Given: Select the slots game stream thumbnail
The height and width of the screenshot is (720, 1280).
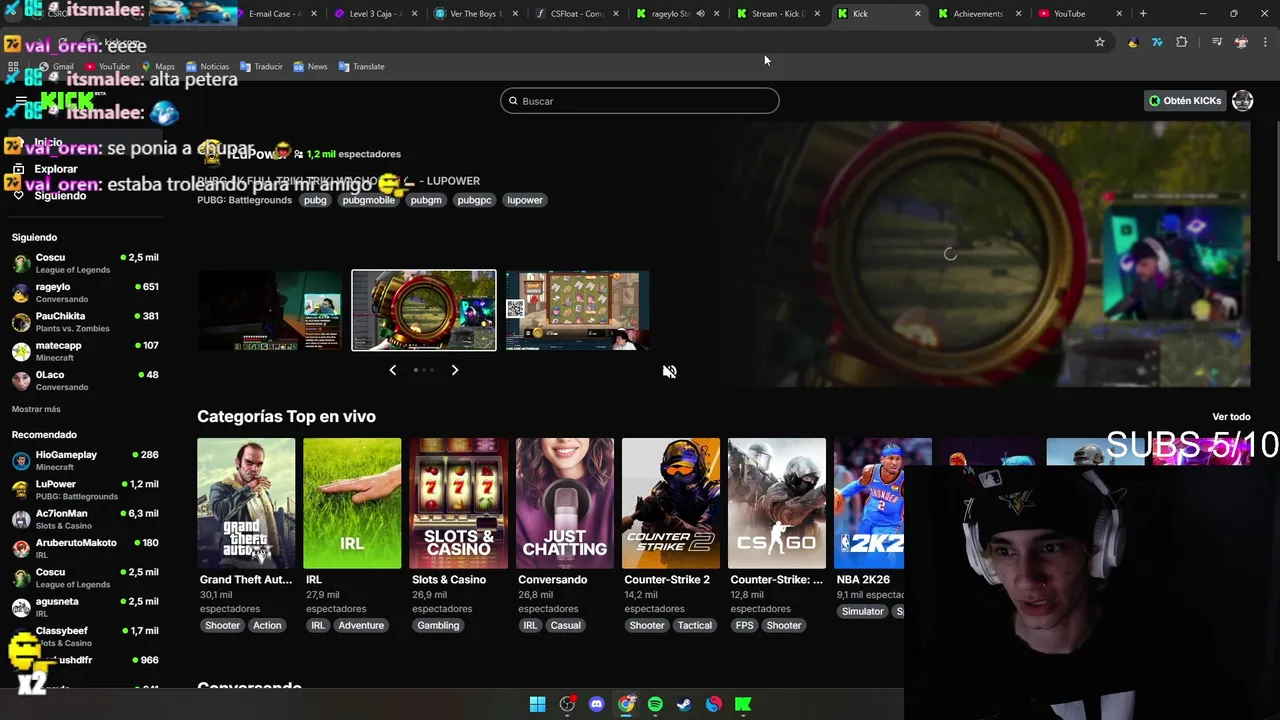Looking at the screenshot, I should [577, 311].
